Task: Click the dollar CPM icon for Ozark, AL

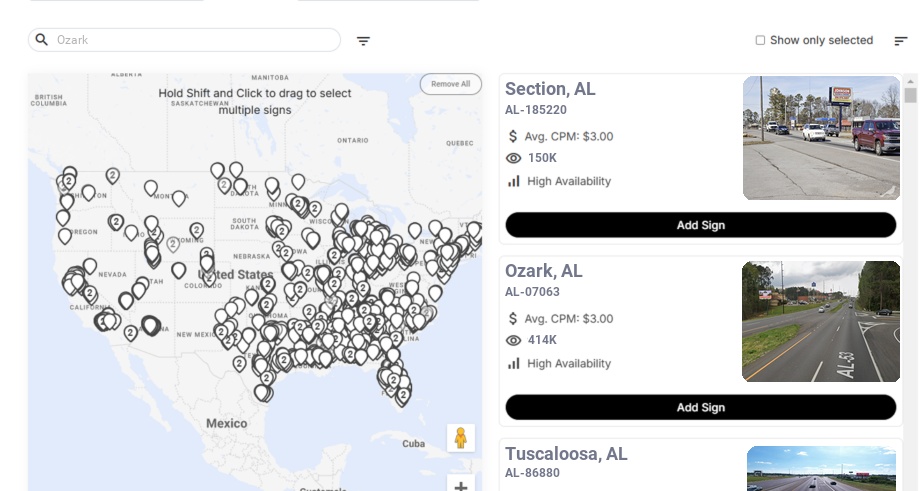Action: coord(514,319)
